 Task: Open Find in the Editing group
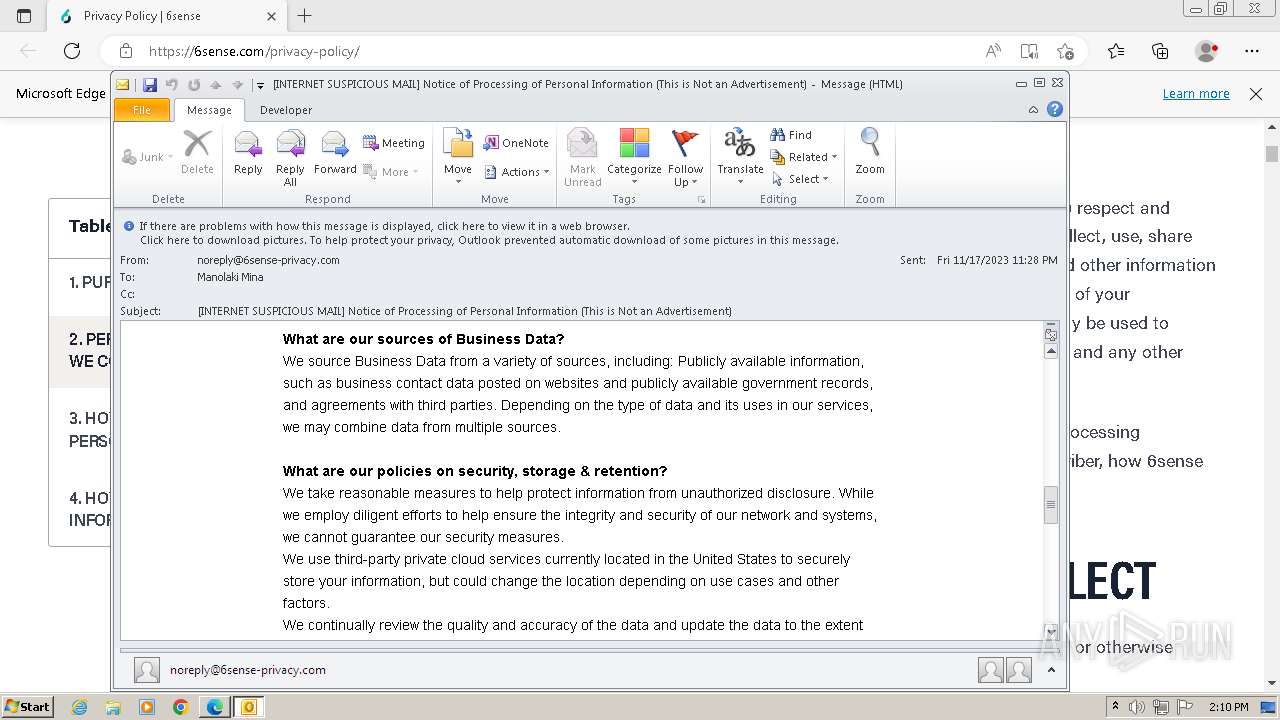tap(791, 135)
